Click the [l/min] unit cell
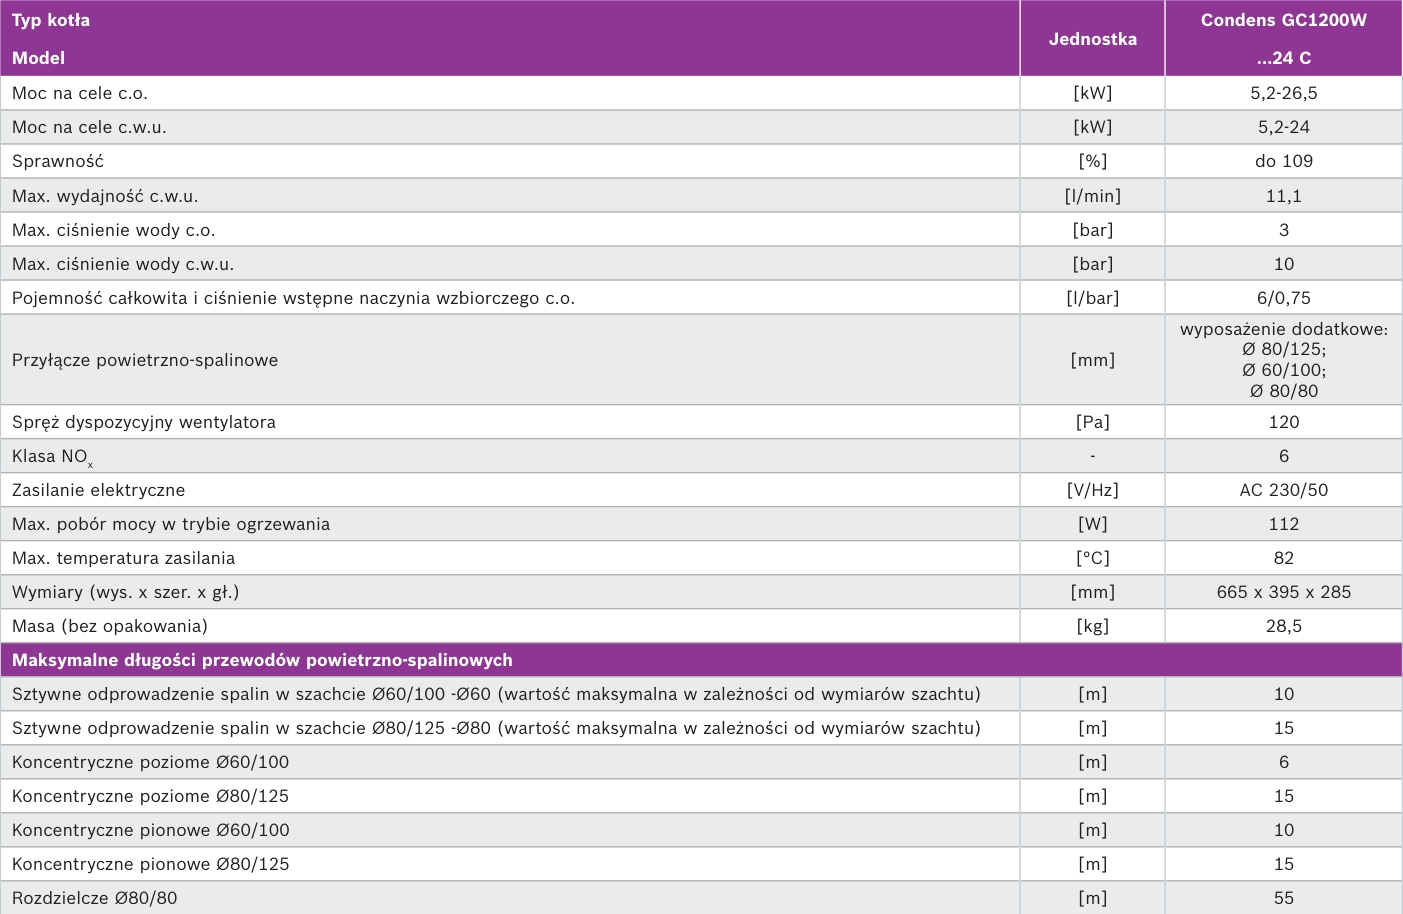The width and height of the screenshot is (1403, 914). (x=1092, y=196)
